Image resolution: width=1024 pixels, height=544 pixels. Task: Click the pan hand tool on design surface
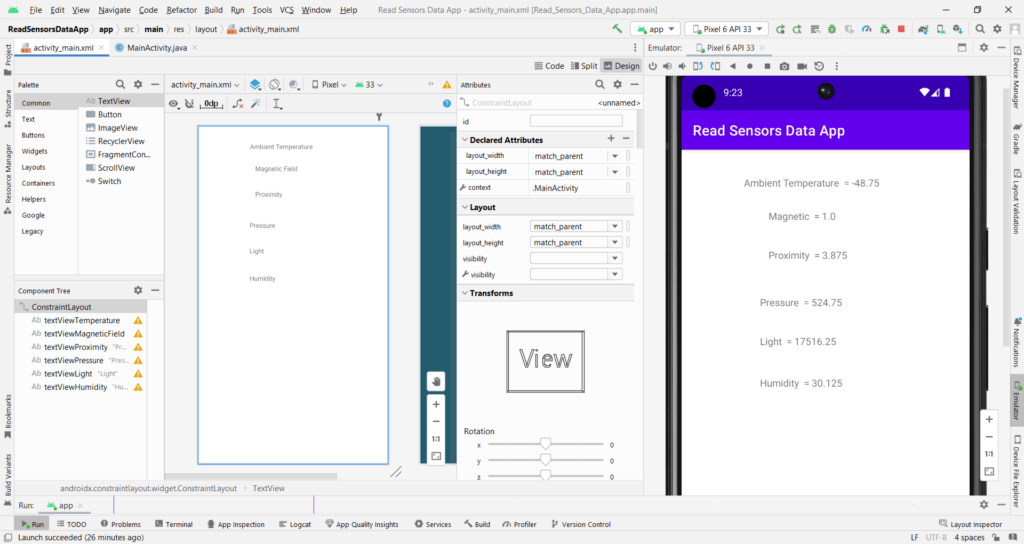pyautogui.click(x=436, y=381)
